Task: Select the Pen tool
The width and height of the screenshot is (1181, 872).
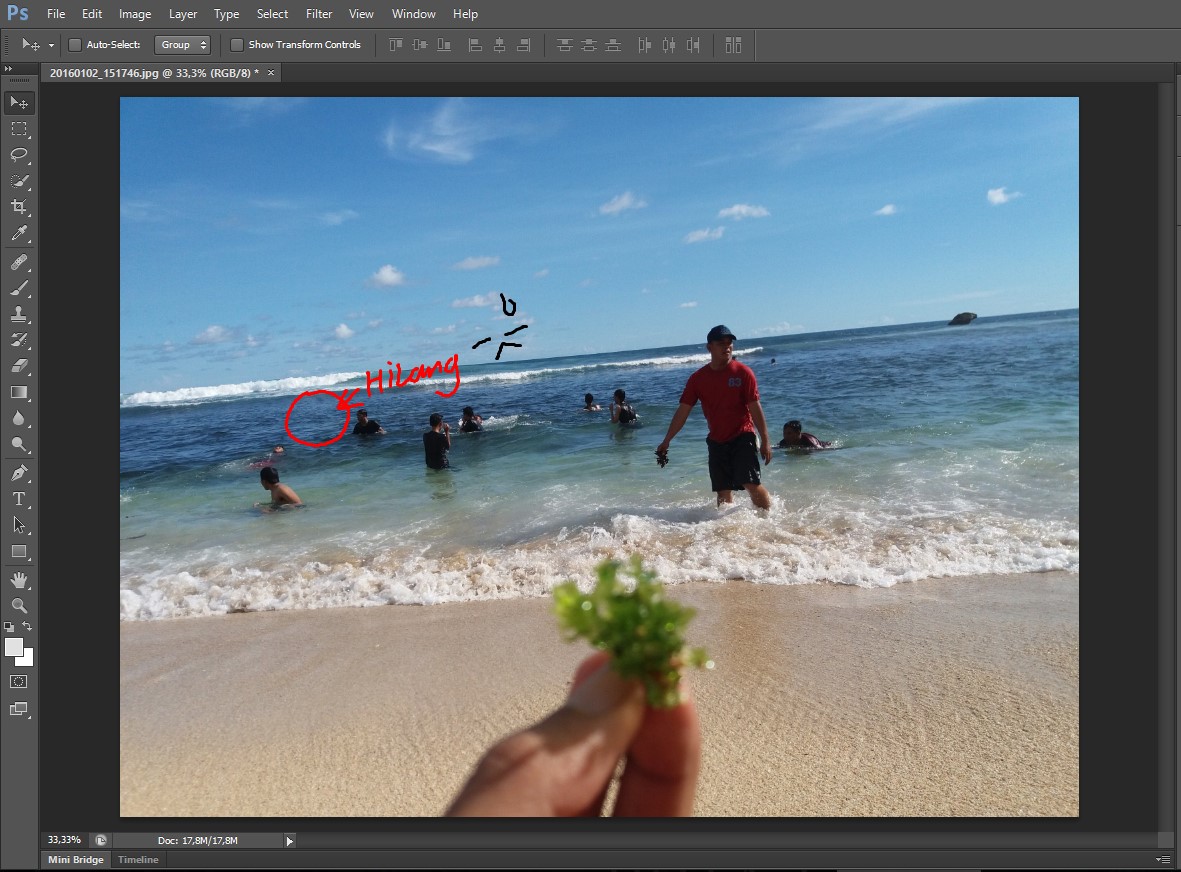Action: (x=19, y=473)
